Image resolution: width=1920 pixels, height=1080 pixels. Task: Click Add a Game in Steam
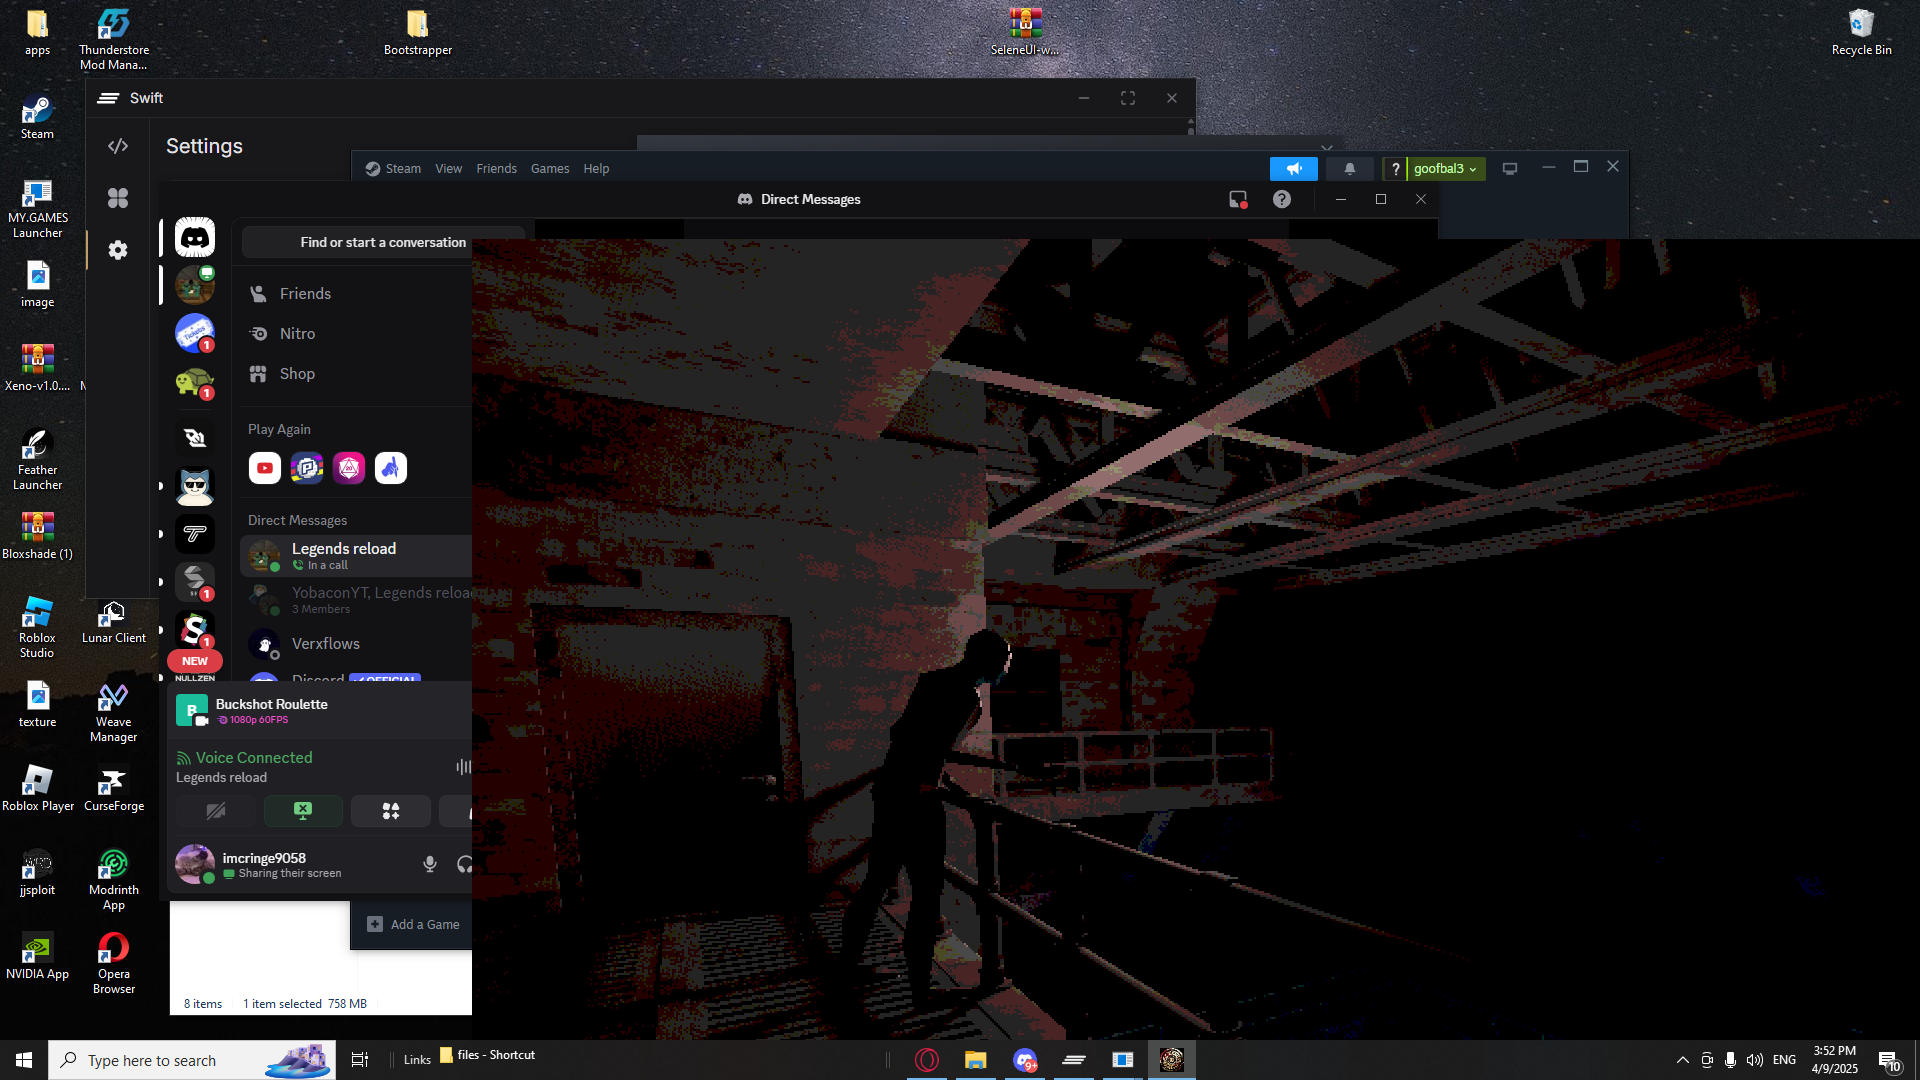[414, 925]
